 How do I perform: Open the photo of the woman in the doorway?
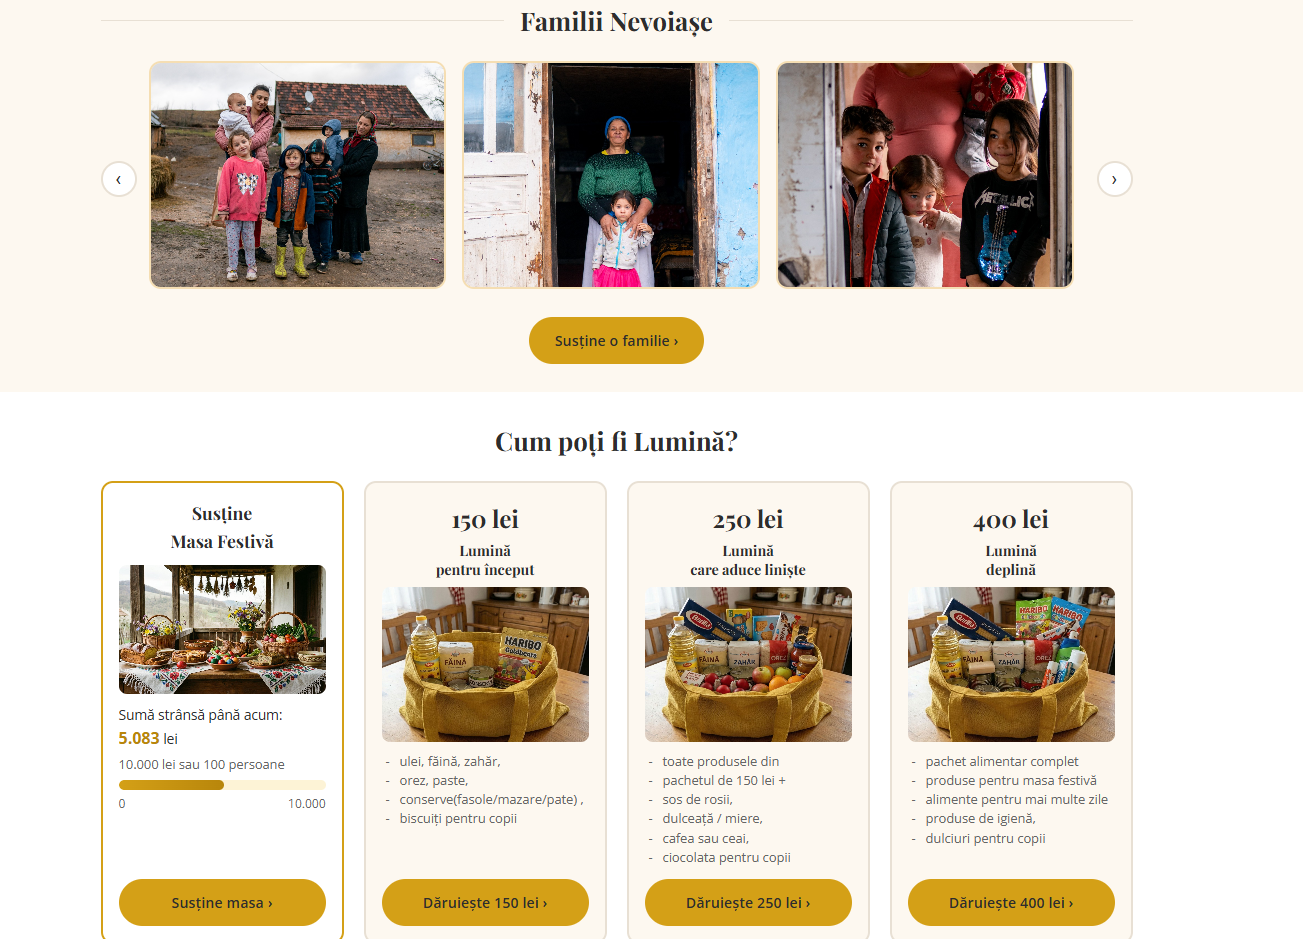611,175
